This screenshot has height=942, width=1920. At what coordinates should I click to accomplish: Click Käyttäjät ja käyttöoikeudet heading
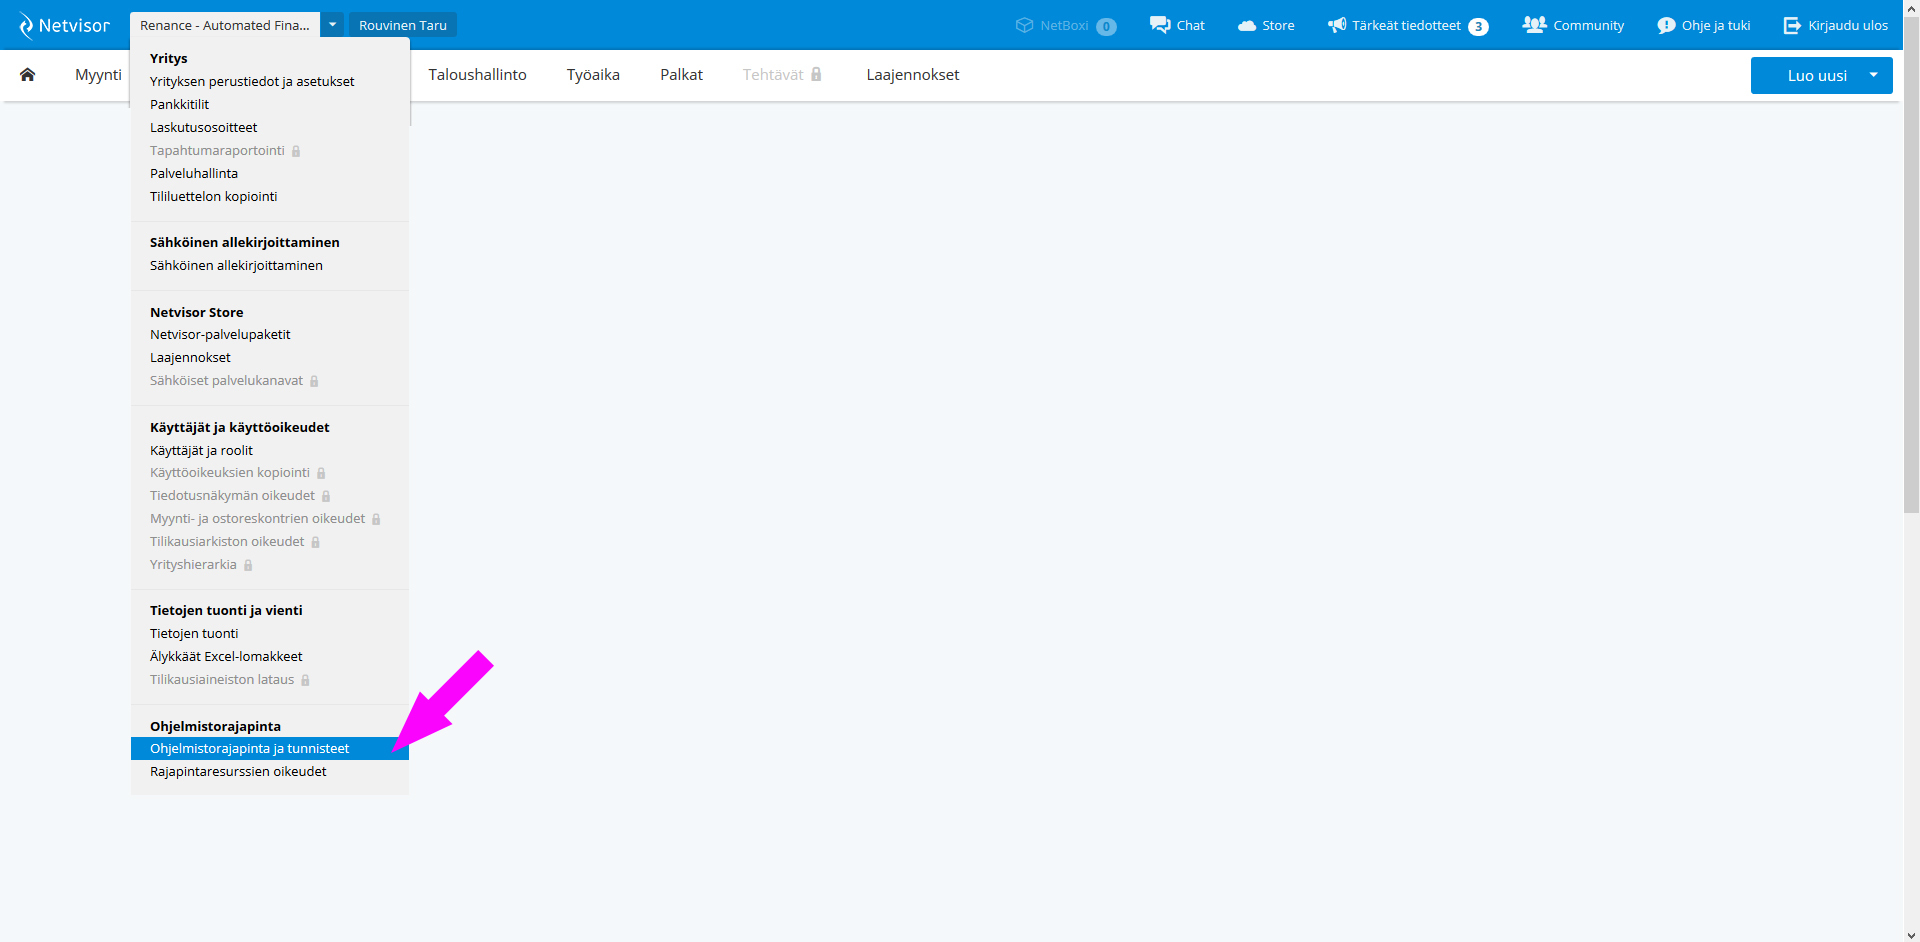pyautogui.click(x=240, y=427)
